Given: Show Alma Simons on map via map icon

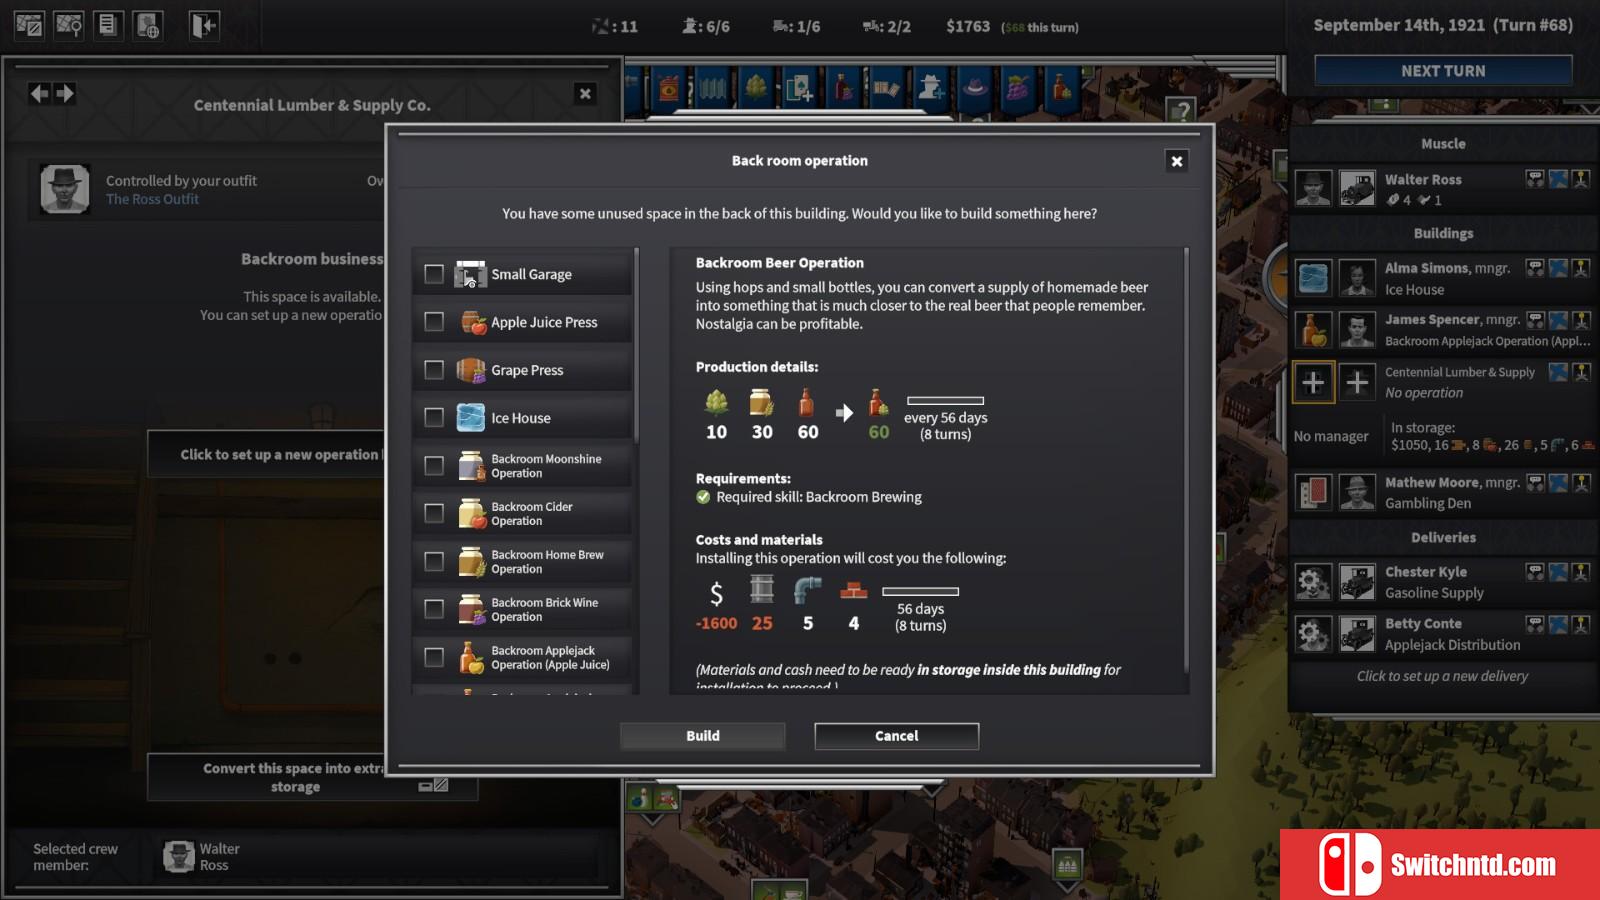Looking at the screenshot, I should tap(1558, 267).
